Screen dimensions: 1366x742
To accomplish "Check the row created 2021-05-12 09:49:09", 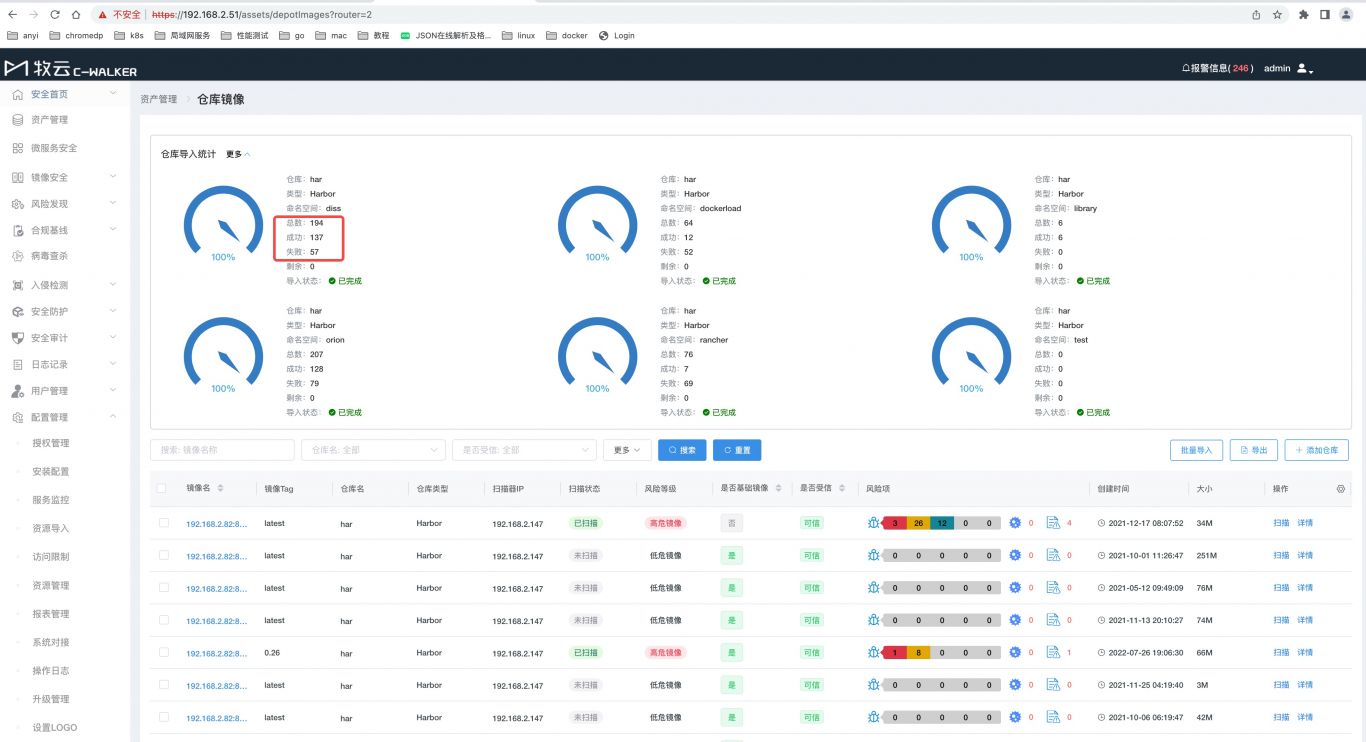I will (x=163, y=588).
